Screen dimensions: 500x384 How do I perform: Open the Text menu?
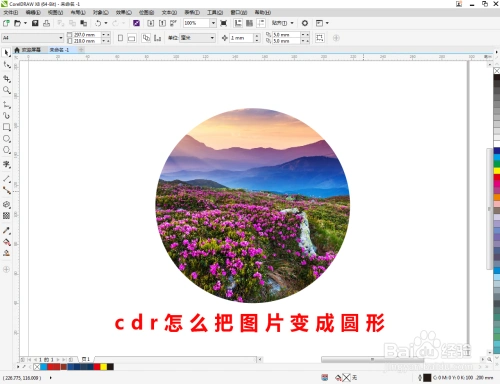(x=169, y=12)
